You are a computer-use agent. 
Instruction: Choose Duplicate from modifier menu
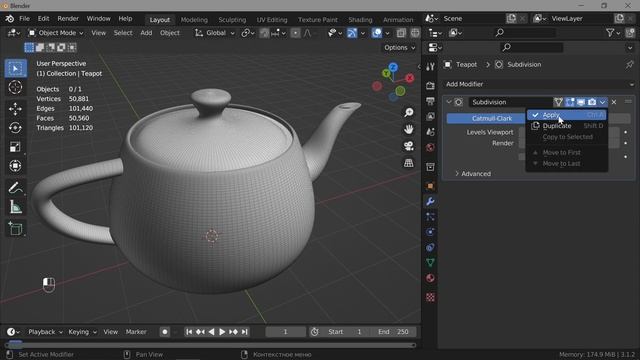[567, 126]
